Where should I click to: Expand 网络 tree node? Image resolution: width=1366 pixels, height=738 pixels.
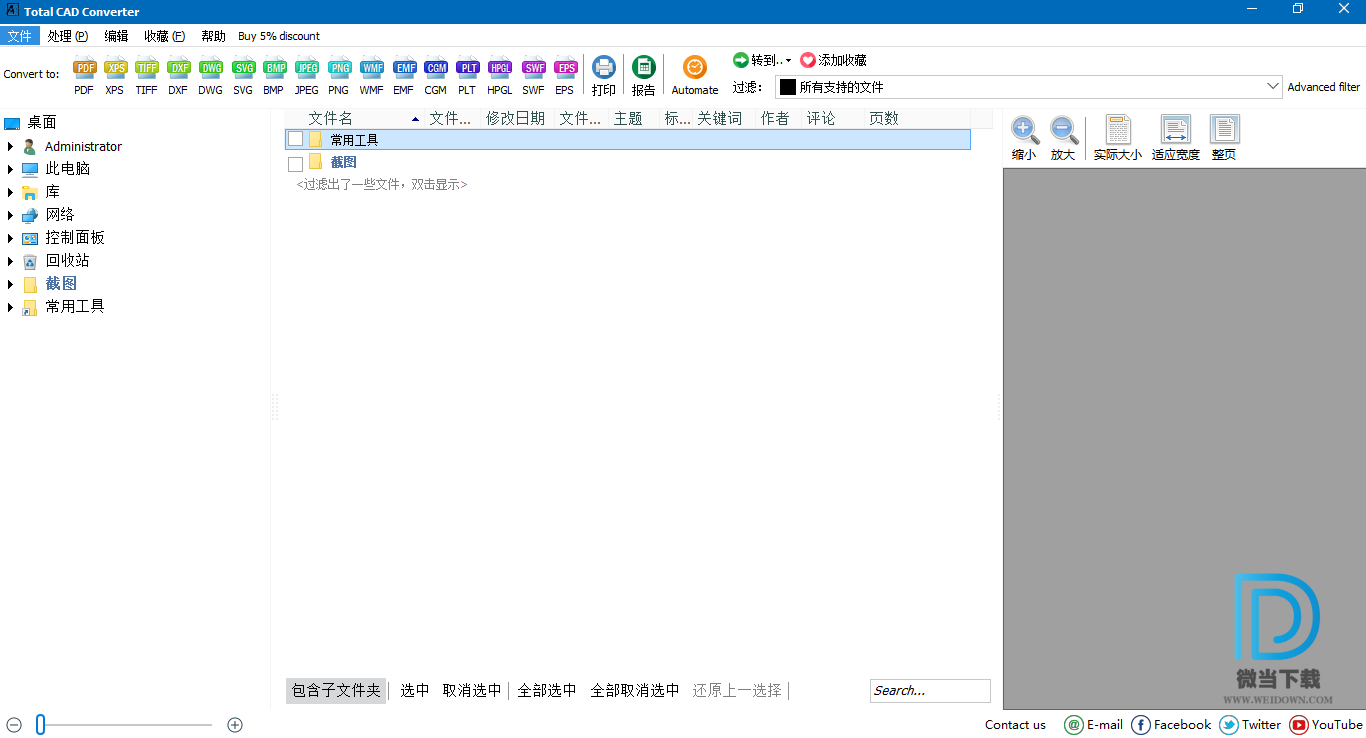click(x=10, y=215)
